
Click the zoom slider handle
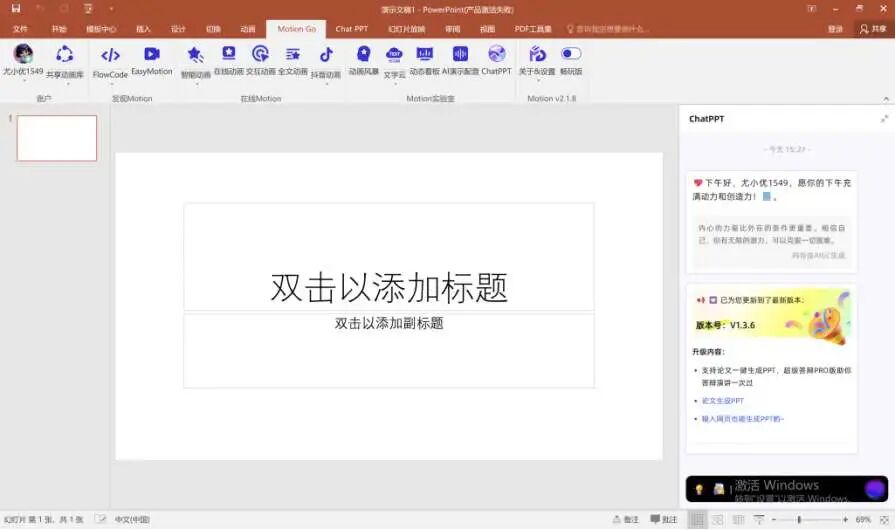(x=799, y=519)
